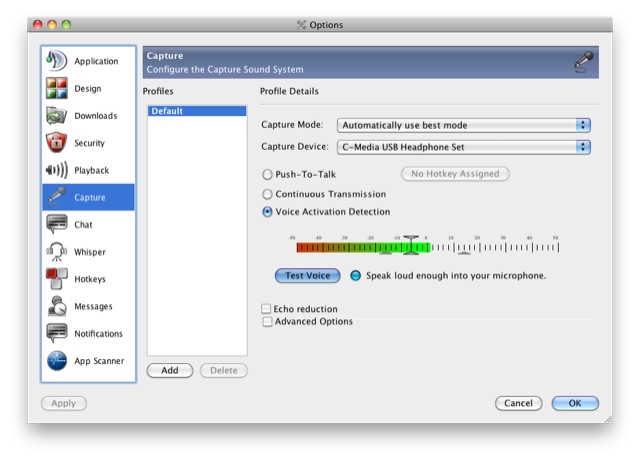This screenshot has height=461, width=640.
Task: Open the Capture Device dropdown
Action: click(x=465, y=147)
